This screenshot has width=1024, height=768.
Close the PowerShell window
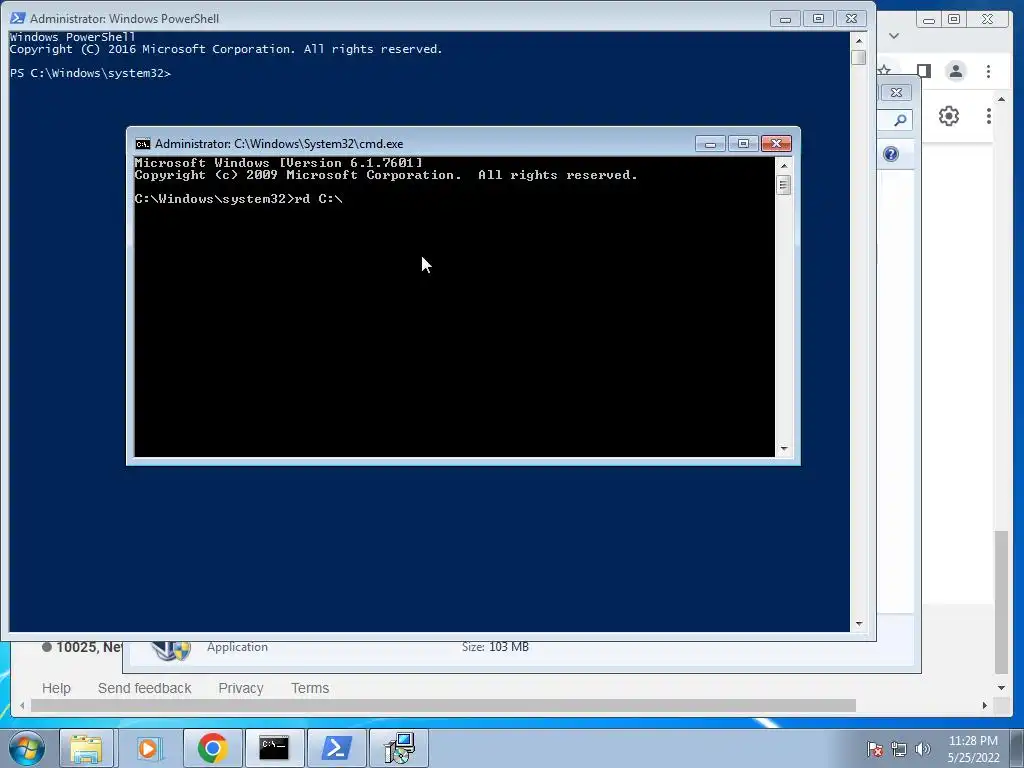(x=852, y=19)
